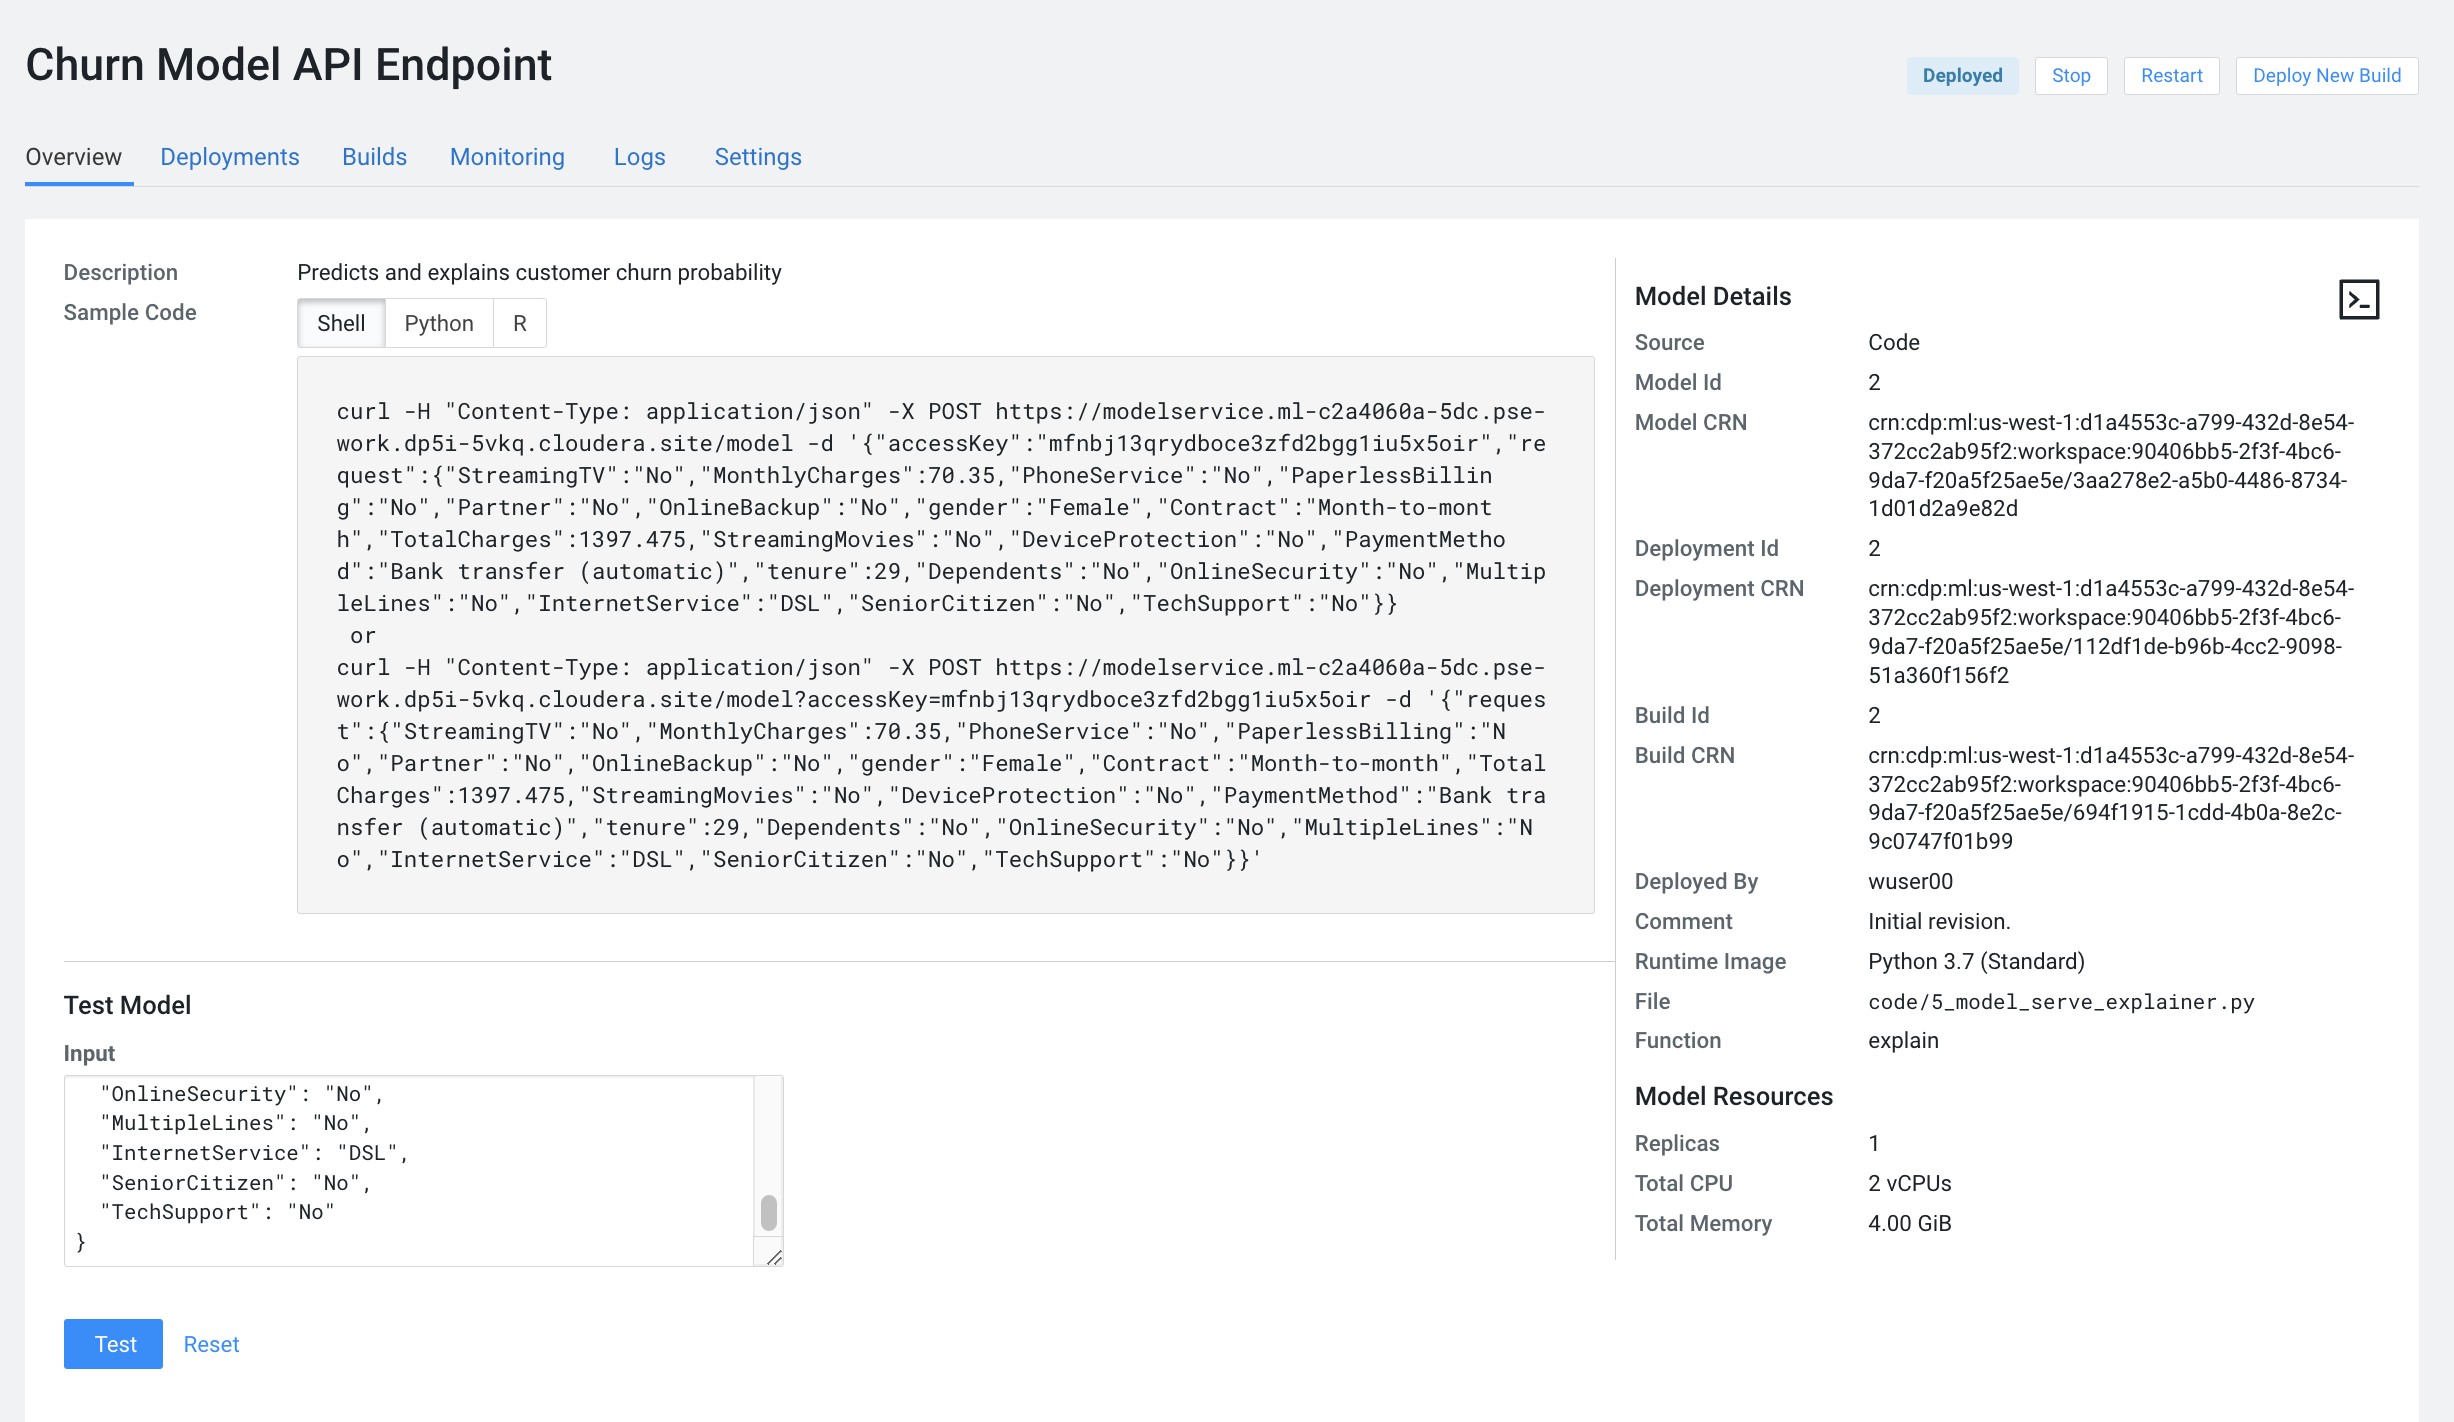This screenshot has height=1422, width=2454.
Task: Go to the Monitoring tab
Action: click(x=507, y=157)
